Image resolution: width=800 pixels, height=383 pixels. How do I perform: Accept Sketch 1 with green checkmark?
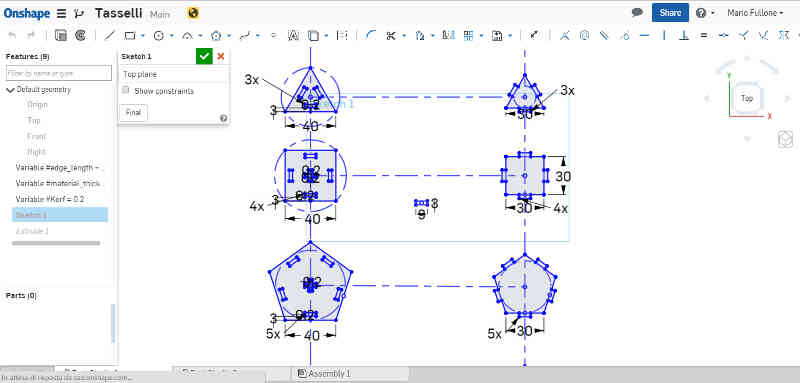(x=204, y=56)
